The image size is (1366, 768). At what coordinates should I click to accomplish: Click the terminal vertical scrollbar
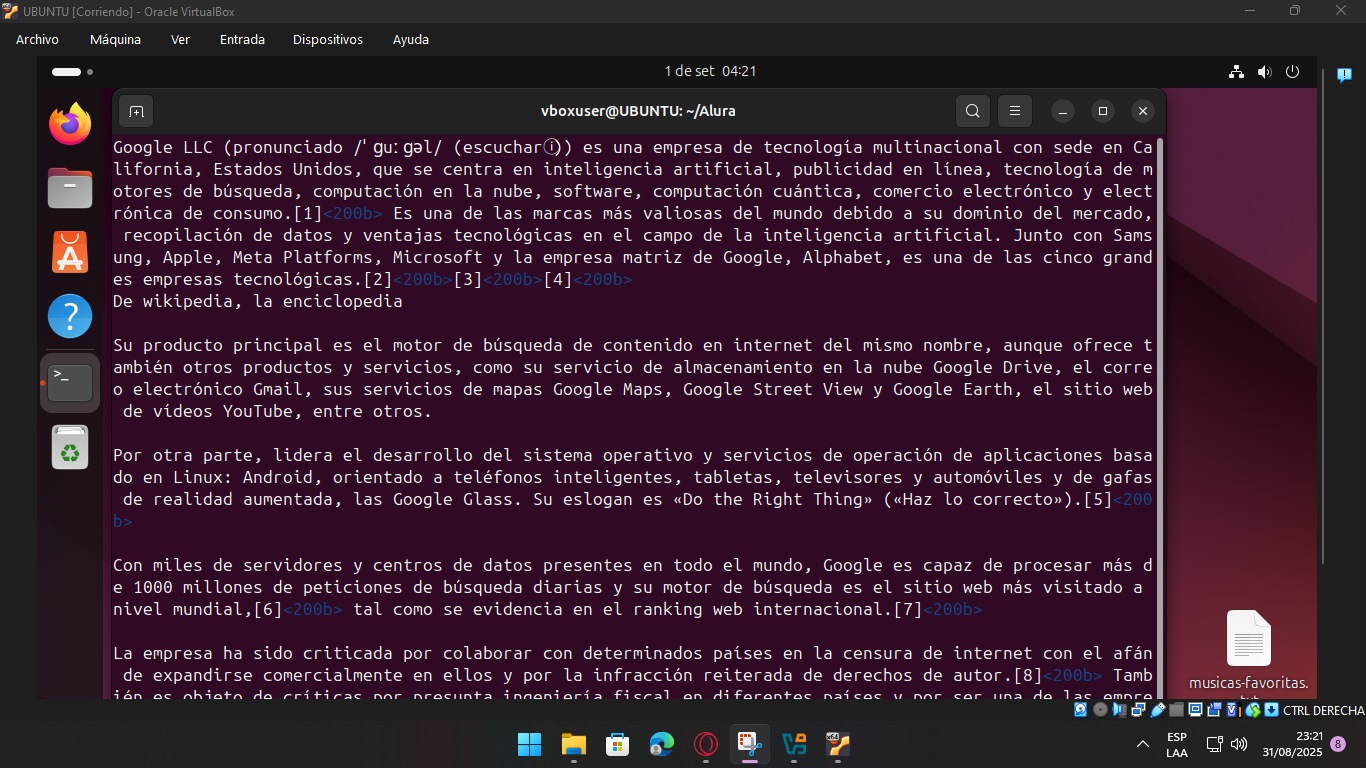pyautogui.click(x=1160, y=416)
